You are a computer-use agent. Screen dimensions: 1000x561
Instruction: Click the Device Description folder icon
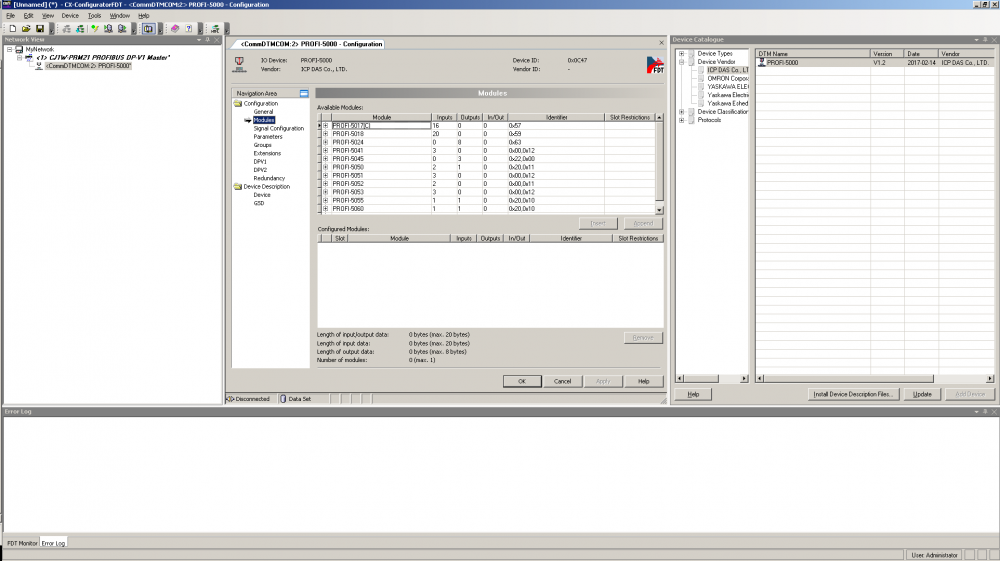[x=238, y=187]
